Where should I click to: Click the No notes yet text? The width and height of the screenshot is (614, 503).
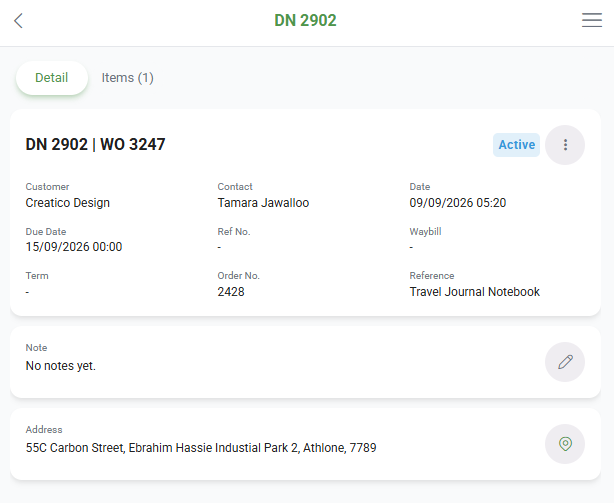(61, 366)
